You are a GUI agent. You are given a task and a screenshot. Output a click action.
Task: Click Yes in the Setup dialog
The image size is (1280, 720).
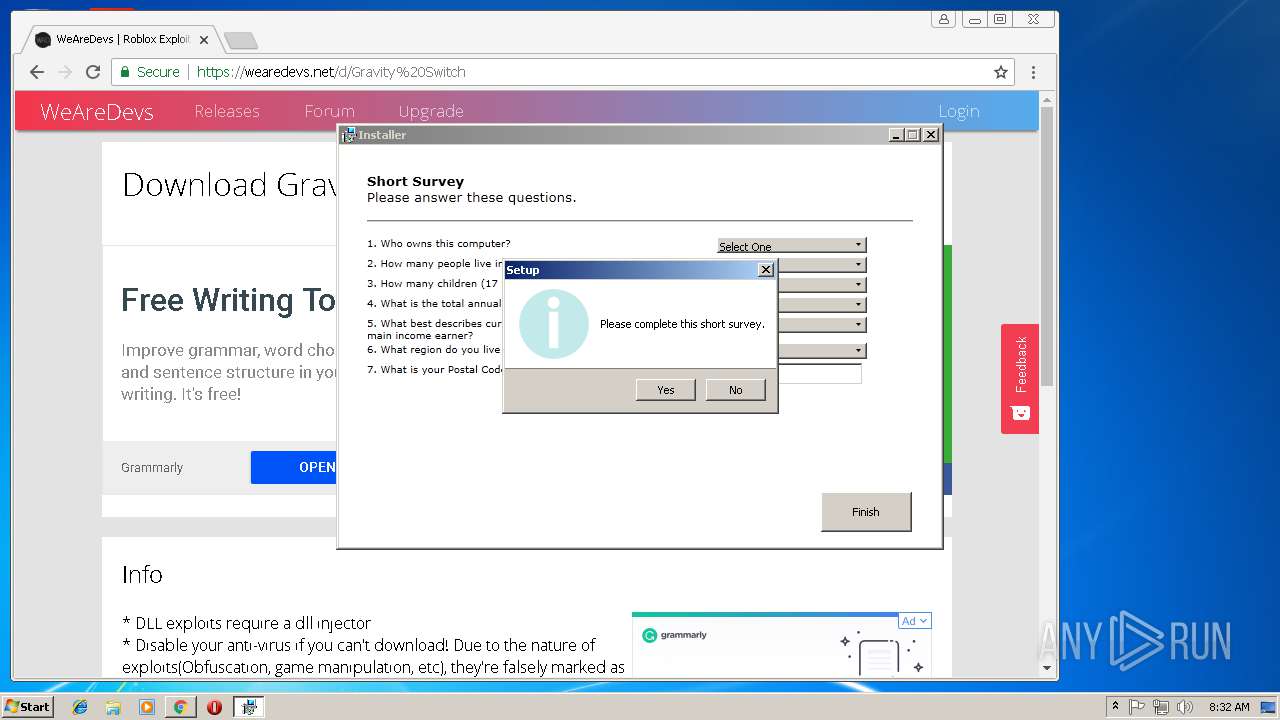666,390
